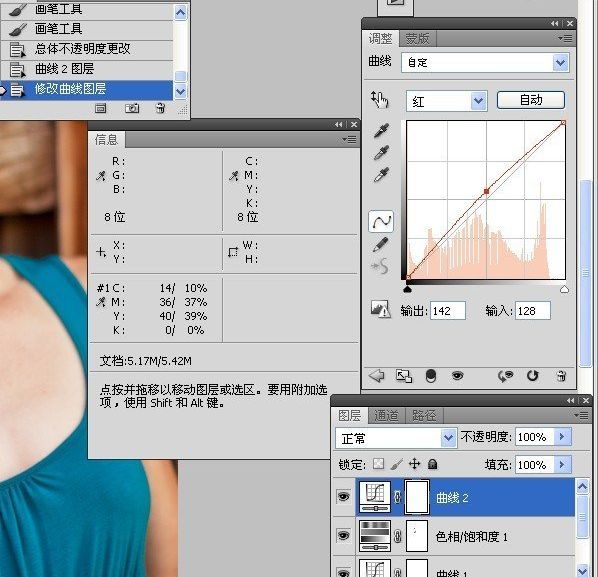The height and width of the screenshot is (577, 598).
Task: Click the view previous state icon
Action: pyautogui.click(x=506, y=376)
